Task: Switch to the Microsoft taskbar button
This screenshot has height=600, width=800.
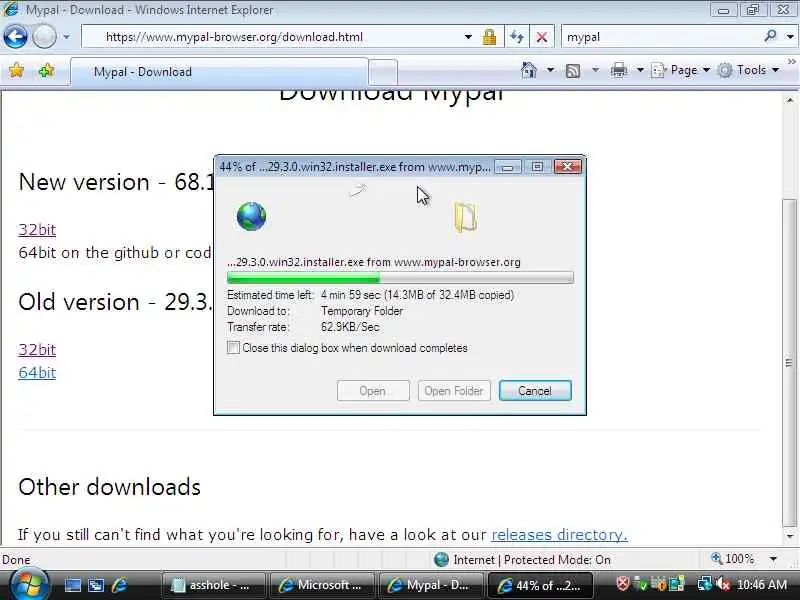Action: [322, 586]
